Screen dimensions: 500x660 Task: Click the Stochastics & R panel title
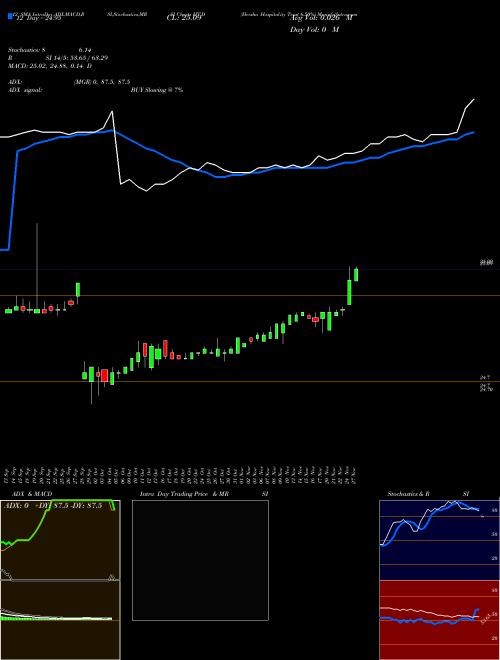[x=409, y=494]
